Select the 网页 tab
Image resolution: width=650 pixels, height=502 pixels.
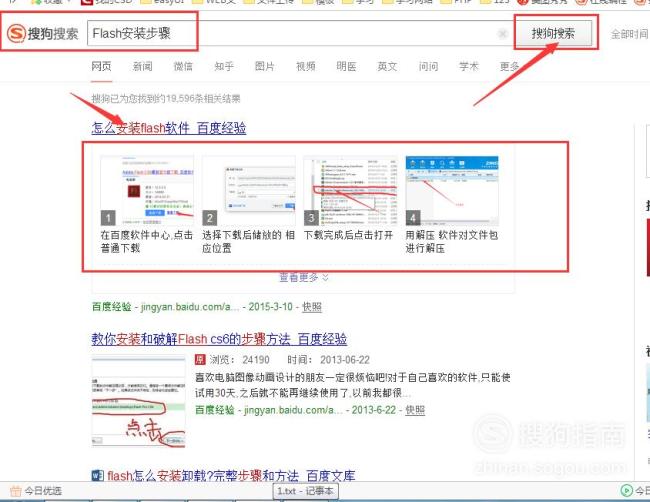(x=101, y=66)
